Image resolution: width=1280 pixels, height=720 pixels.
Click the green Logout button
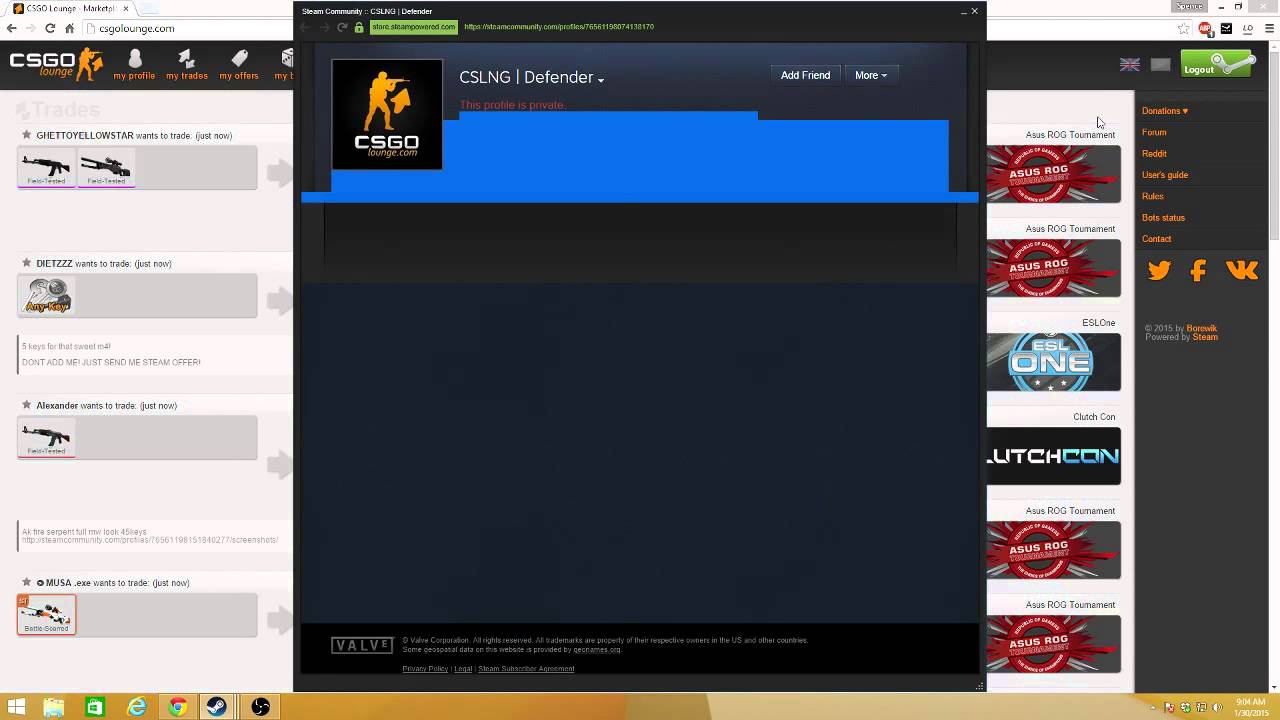(x=1217, y=64)
